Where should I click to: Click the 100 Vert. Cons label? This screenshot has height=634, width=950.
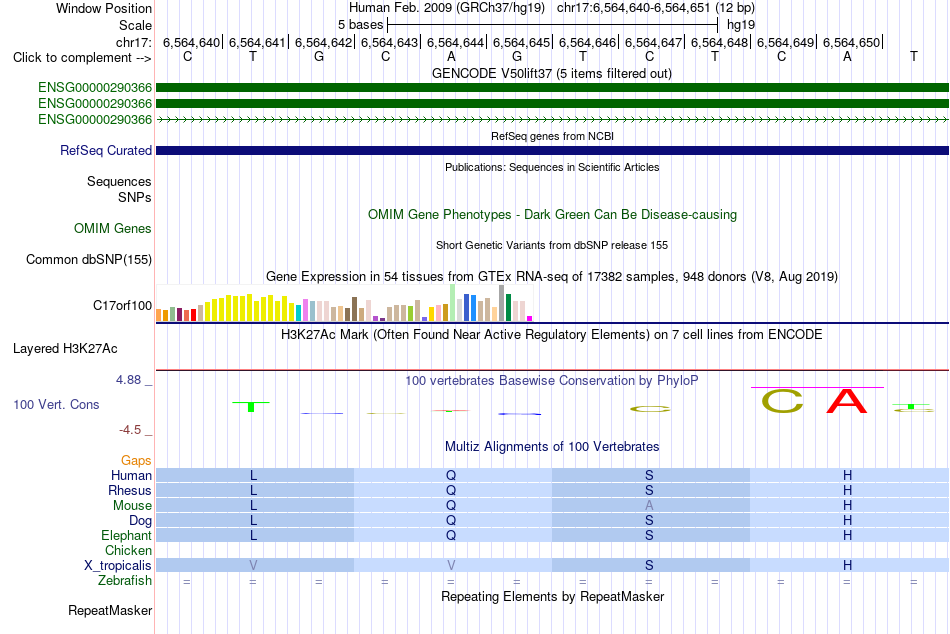point(56,404)
